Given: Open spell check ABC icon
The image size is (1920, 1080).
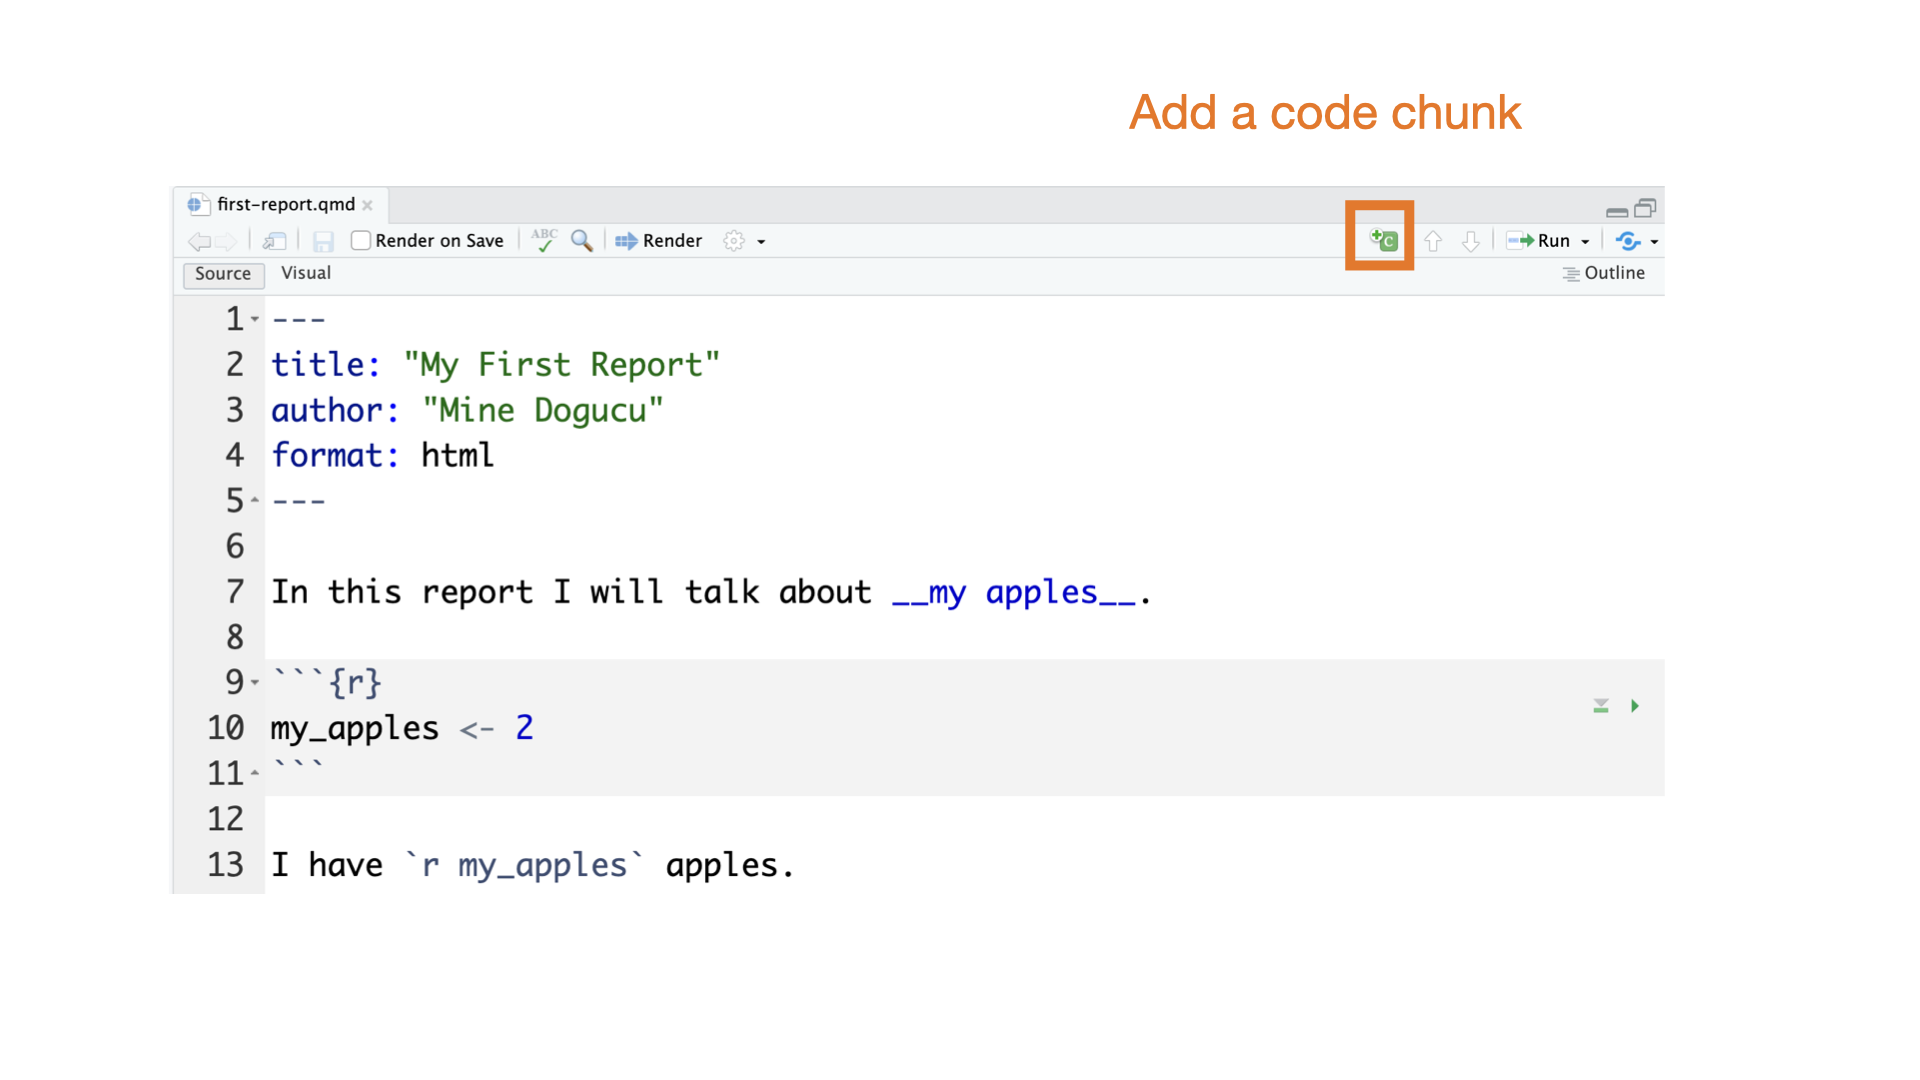Looking at the screenshot, I should click(x=544, y=240).
